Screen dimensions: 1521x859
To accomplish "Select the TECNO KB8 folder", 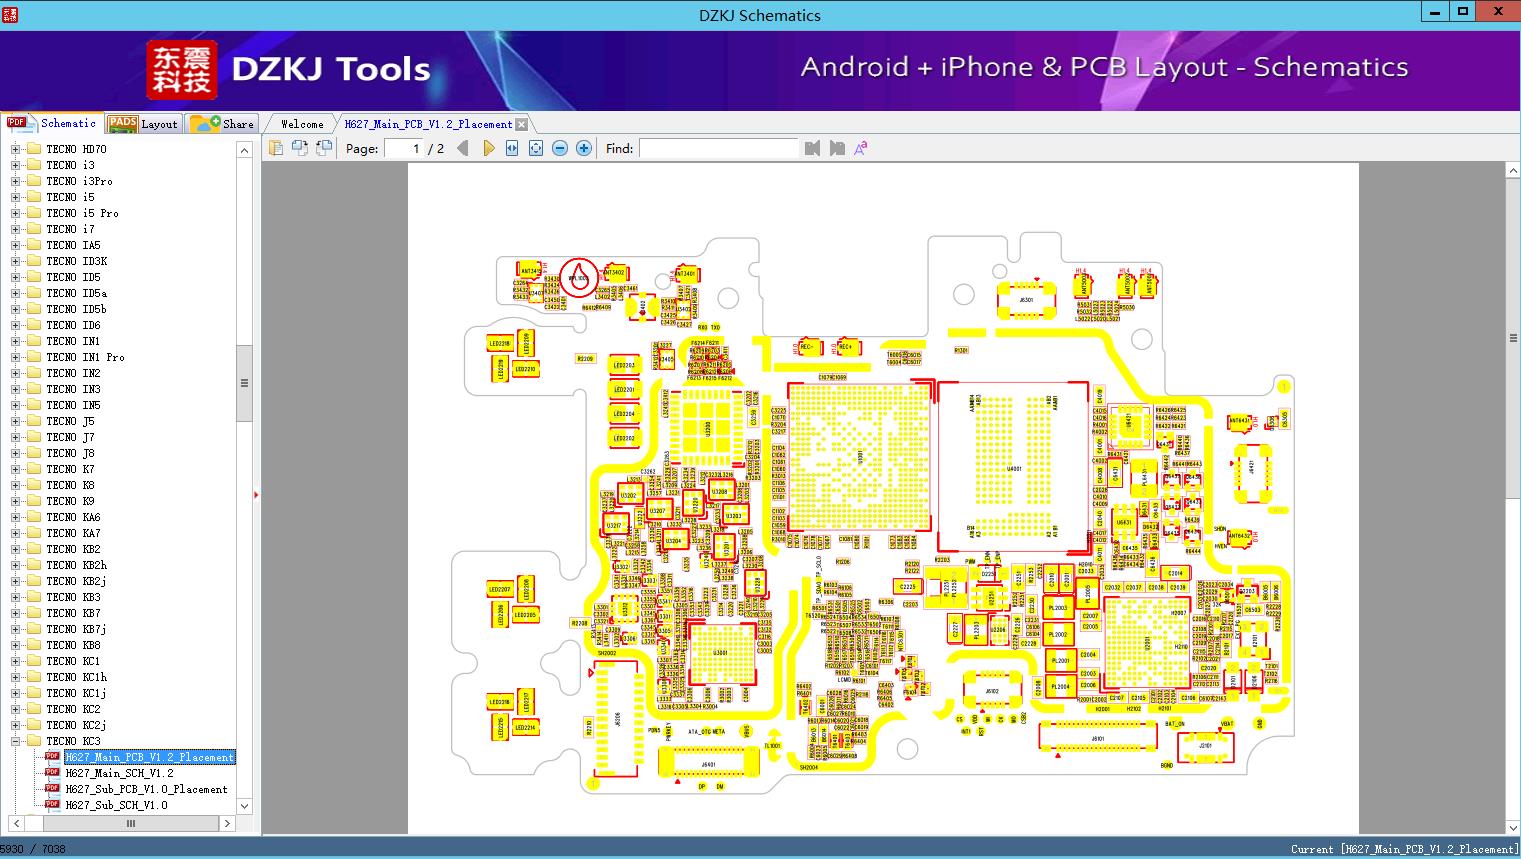I will coord(73,645).
